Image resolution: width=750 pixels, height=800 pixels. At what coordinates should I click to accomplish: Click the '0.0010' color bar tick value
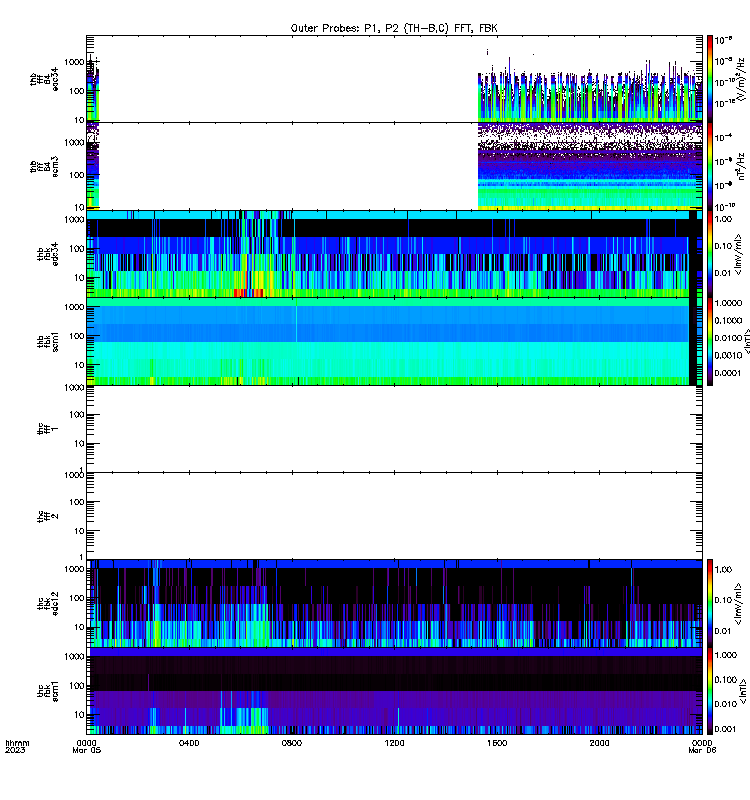728,355
